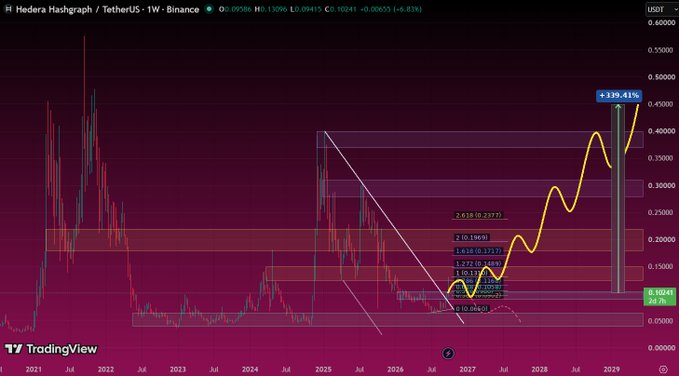Click the 0.55000 price axis label
Image resolution: width=679 pixels, height=376 pixels.
661,50
